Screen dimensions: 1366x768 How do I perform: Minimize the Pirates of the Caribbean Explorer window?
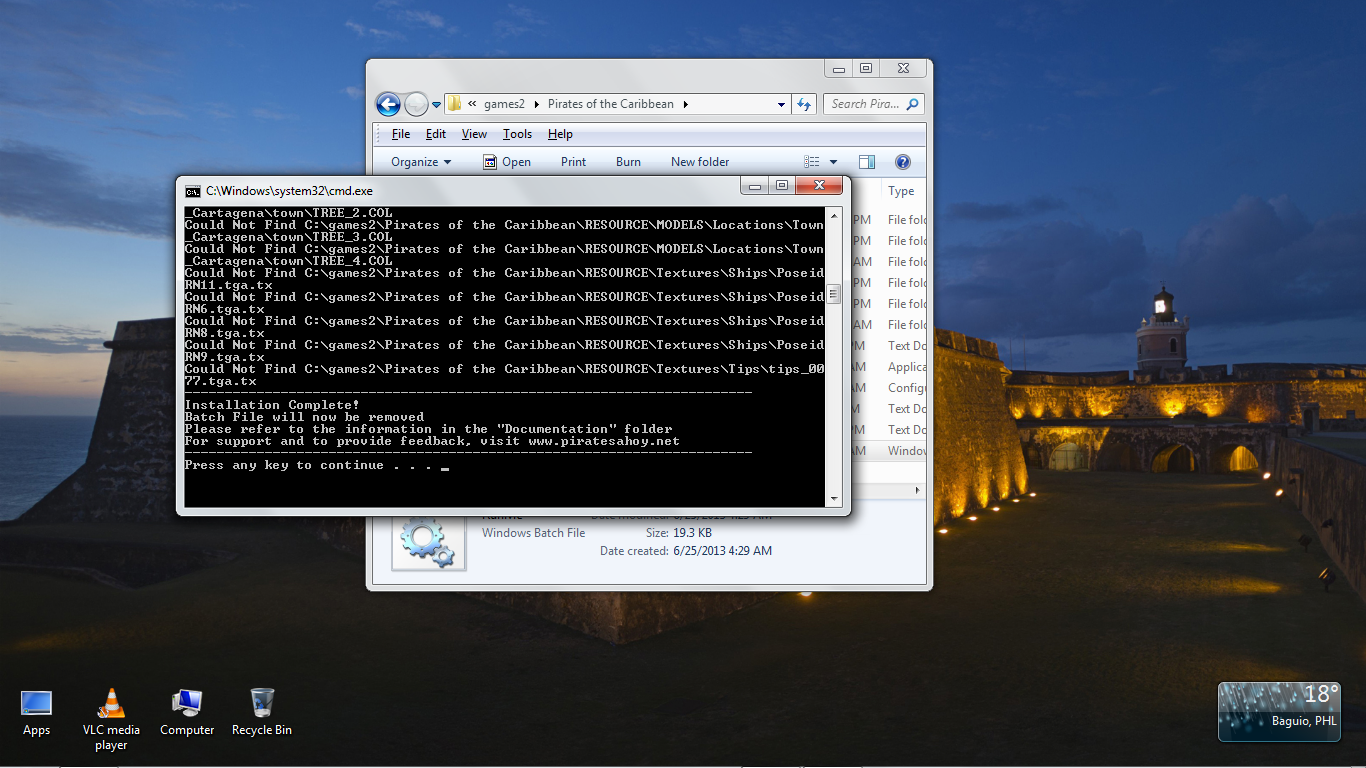839,69
